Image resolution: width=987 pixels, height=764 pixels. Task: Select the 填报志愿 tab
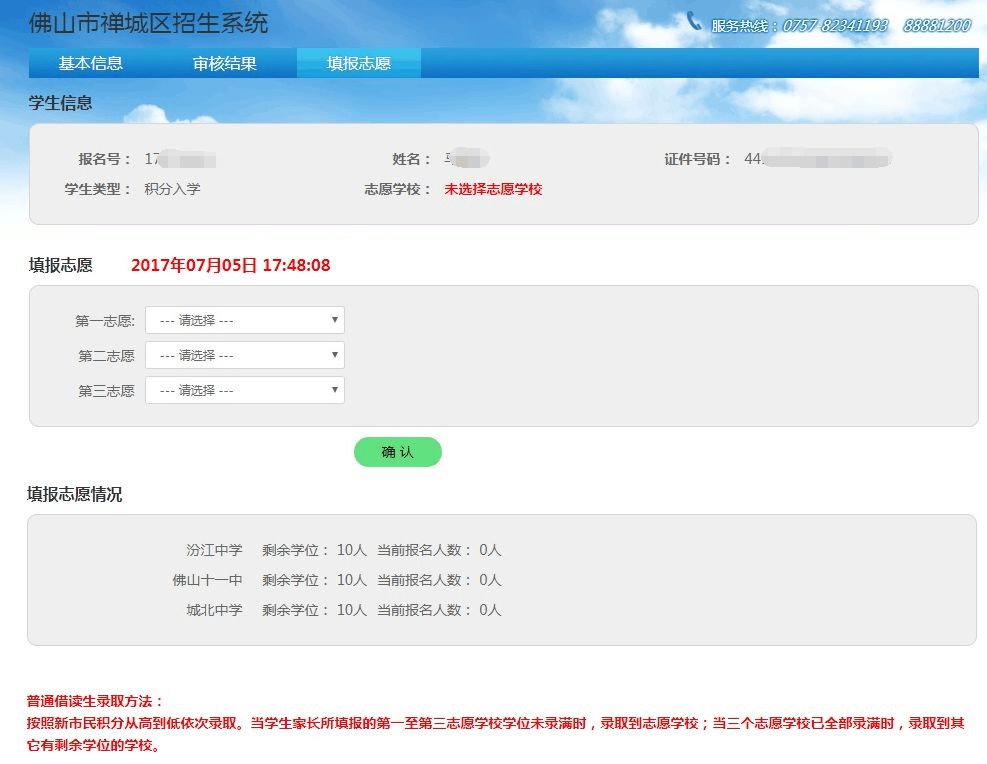pos(359,63)
